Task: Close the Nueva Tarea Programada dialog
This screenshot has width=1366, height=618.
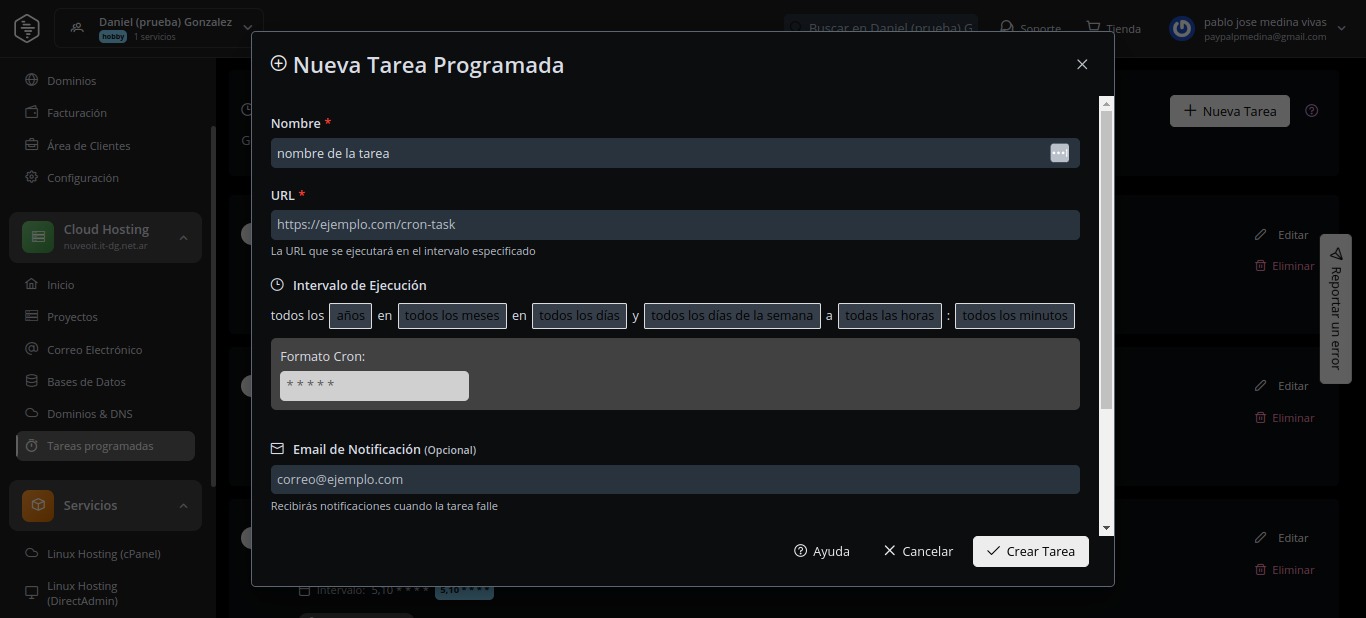Action: click(1081, 65)
